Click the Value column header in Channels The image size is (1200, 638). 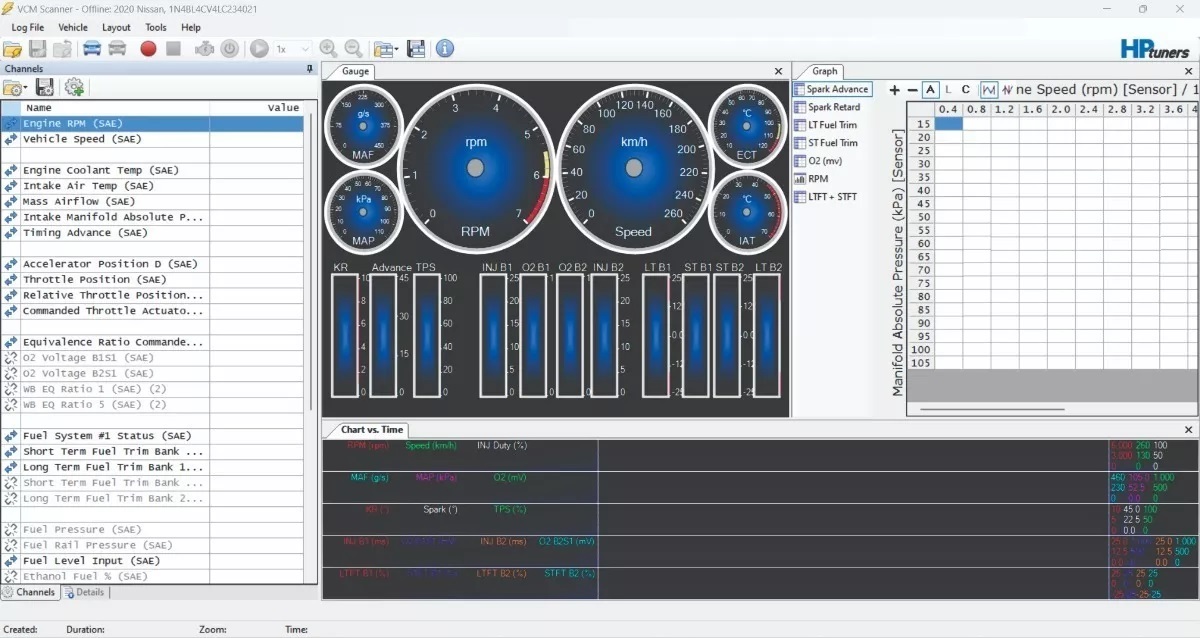click(x=257, y=107)
